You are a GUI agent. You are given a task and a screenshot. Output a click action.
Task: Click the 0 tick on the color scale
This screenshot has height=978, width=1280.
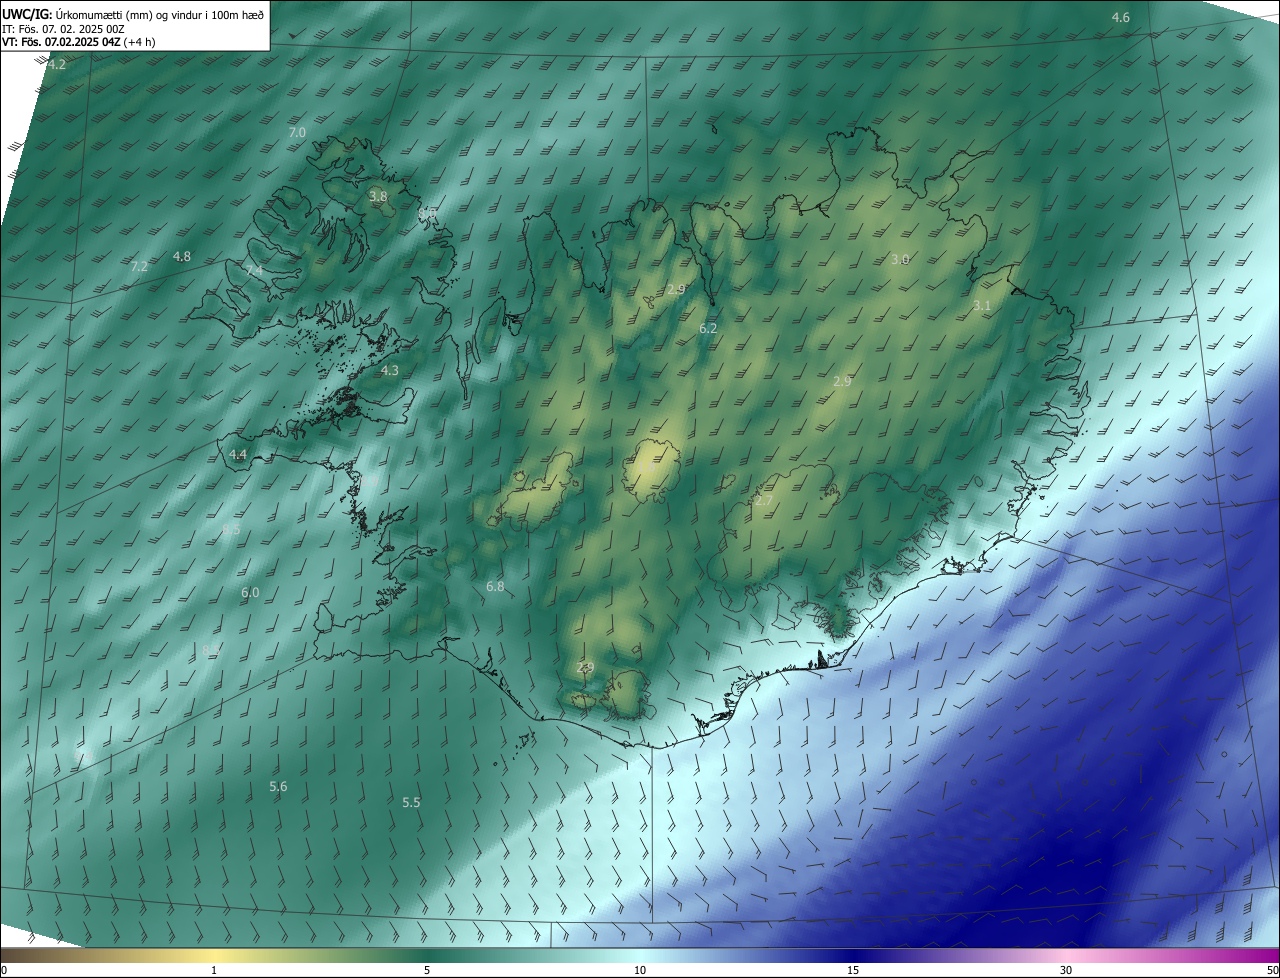[x=4, y=970]
